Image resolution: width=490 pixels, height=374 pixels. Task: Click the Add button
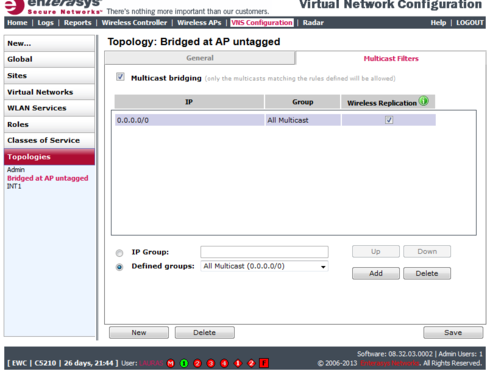coord(376,273)
